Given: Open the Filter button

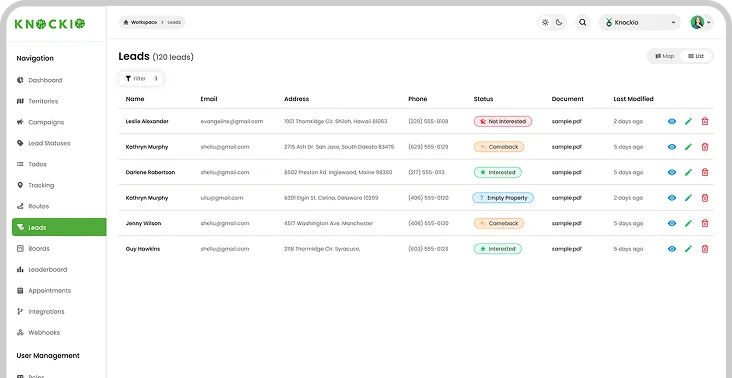Looking at the screenshot, I should point(141,79).
